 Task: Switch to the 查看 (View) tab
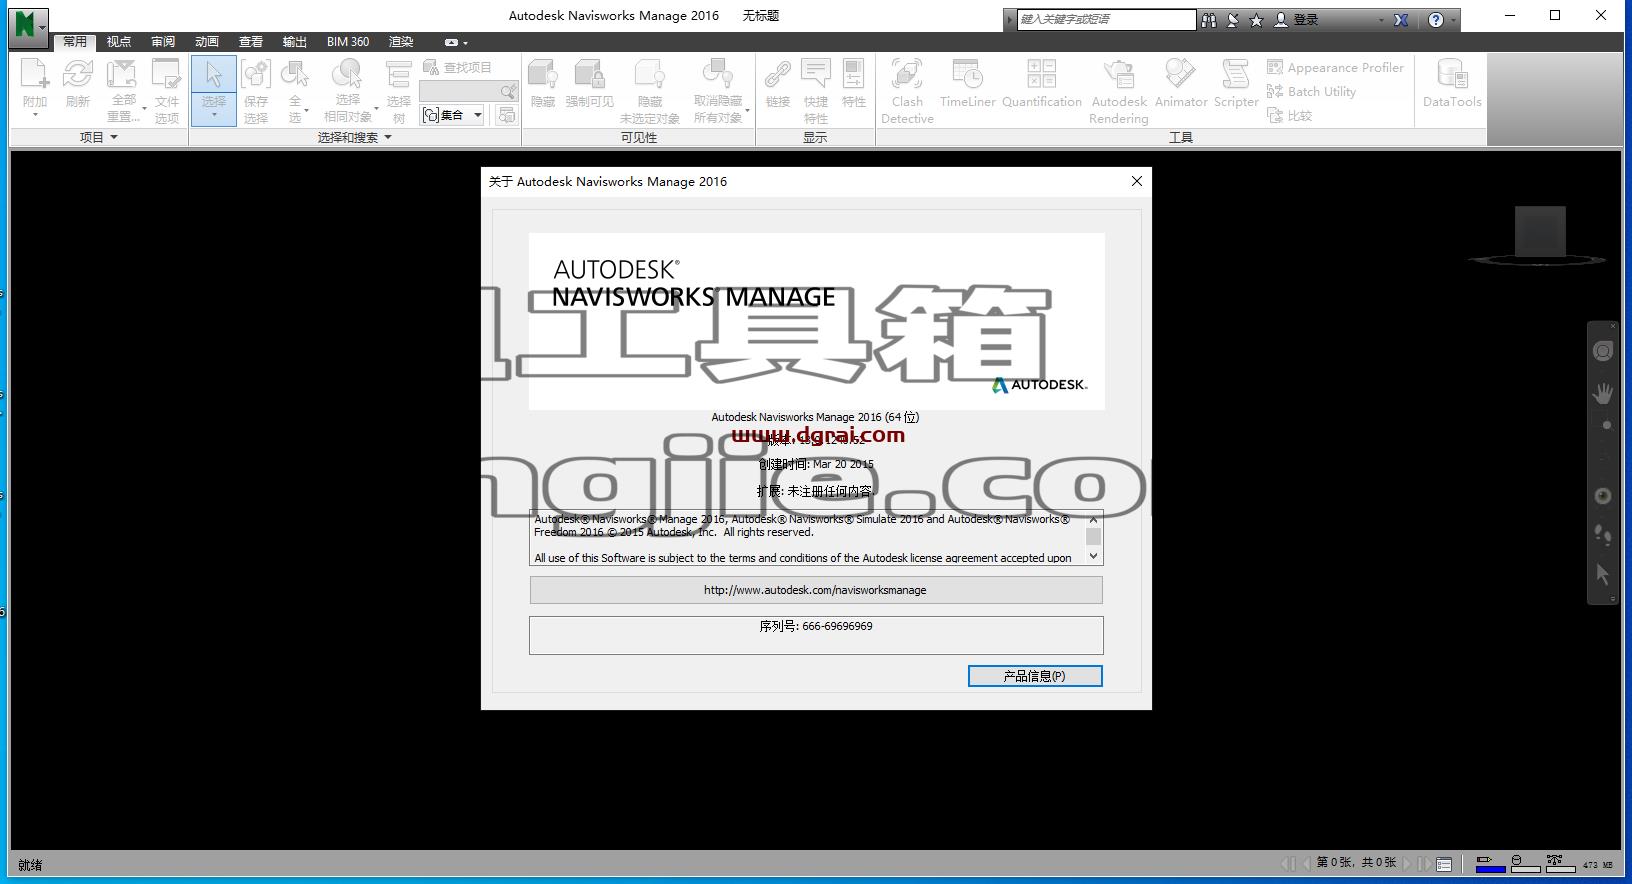(251, 42)
